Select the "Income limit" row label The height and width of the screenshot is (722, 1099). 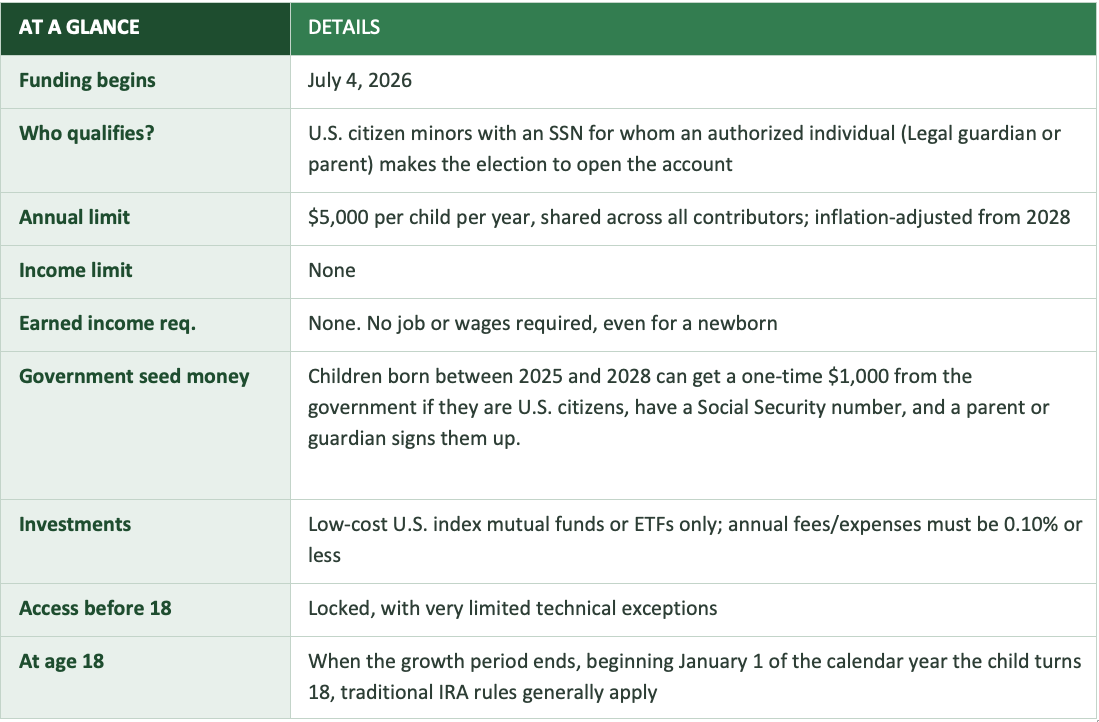pyautogui.click(x=76, y=270)
